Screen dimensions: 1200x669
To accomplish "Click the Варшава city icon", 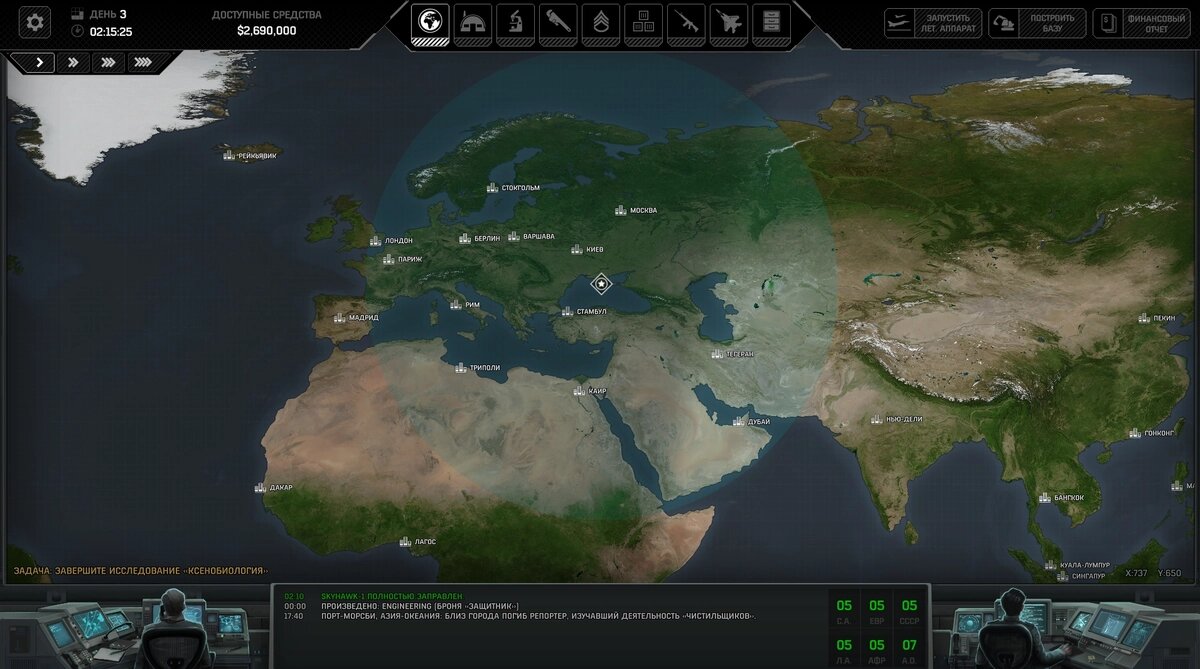I will coord(514,237).
